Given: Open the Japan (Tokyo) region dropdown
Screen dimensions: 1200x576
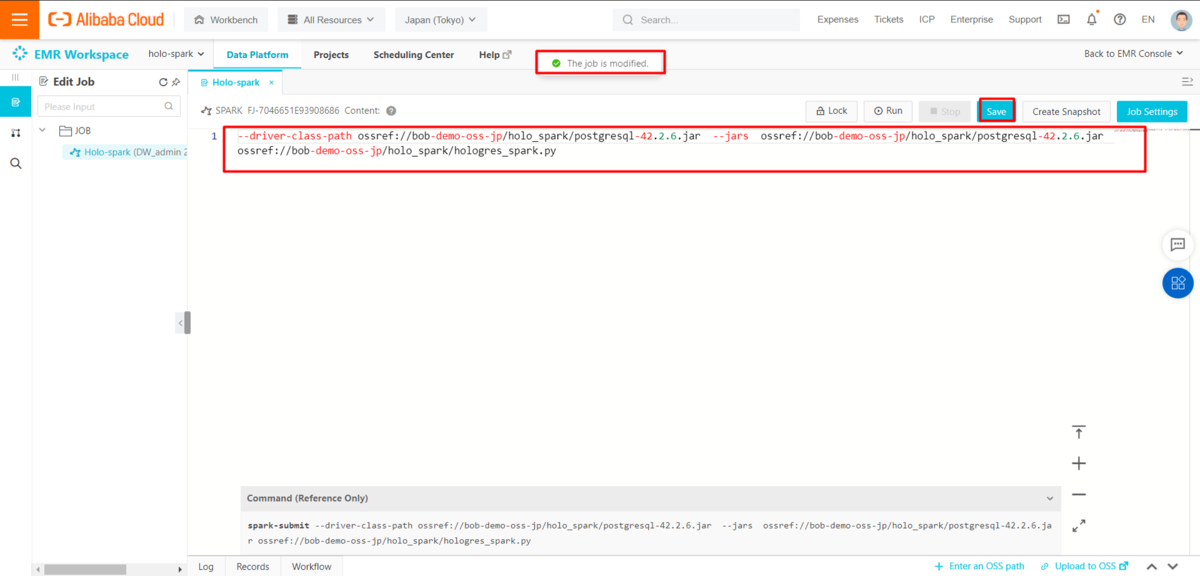Looking at the screenshot, I should (x=441, y=19).
